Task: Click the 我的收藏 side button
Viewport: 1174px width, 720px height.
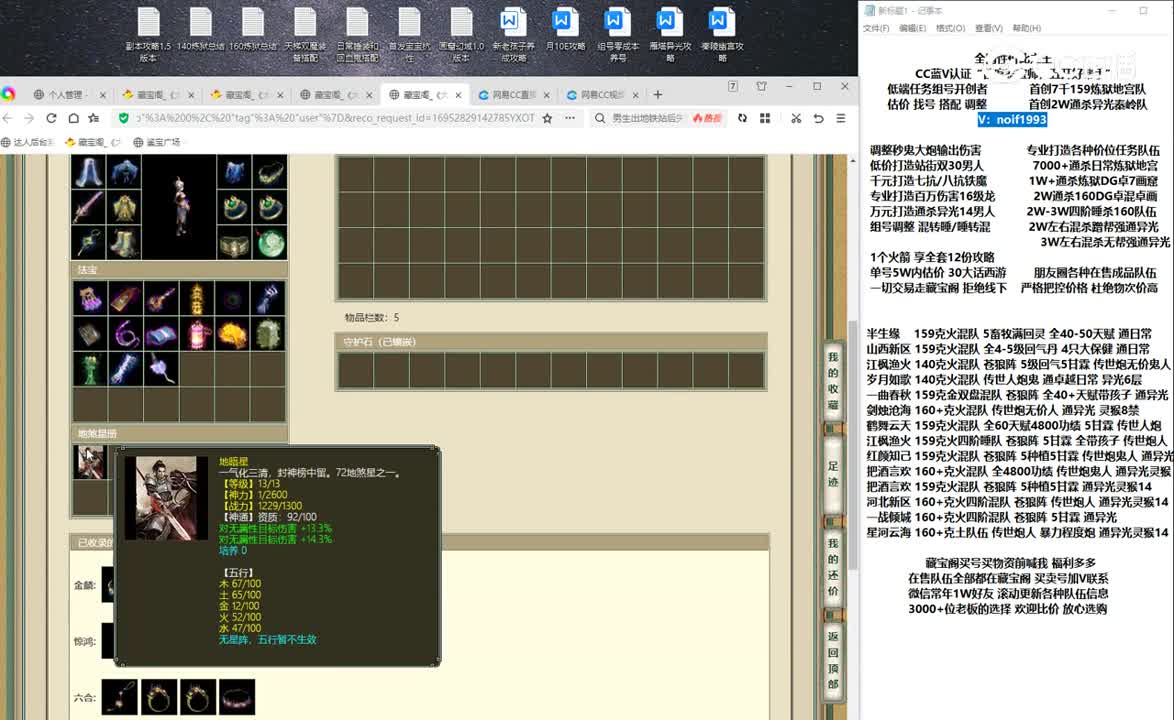Action: (x=833, y=381)
